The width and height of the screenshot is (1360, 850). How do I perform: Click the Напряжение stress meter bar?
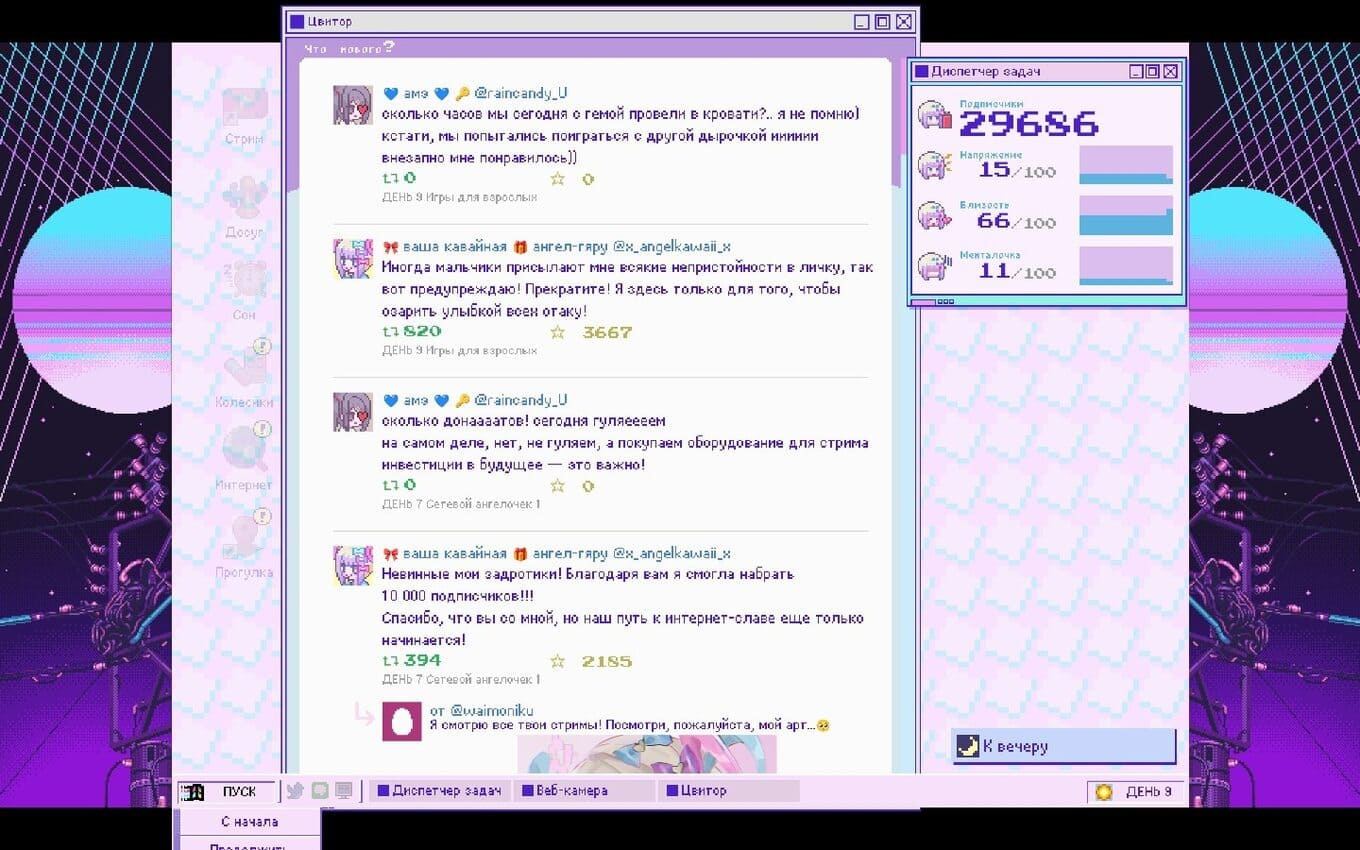pyautogui.click(x=1126, y=165)
